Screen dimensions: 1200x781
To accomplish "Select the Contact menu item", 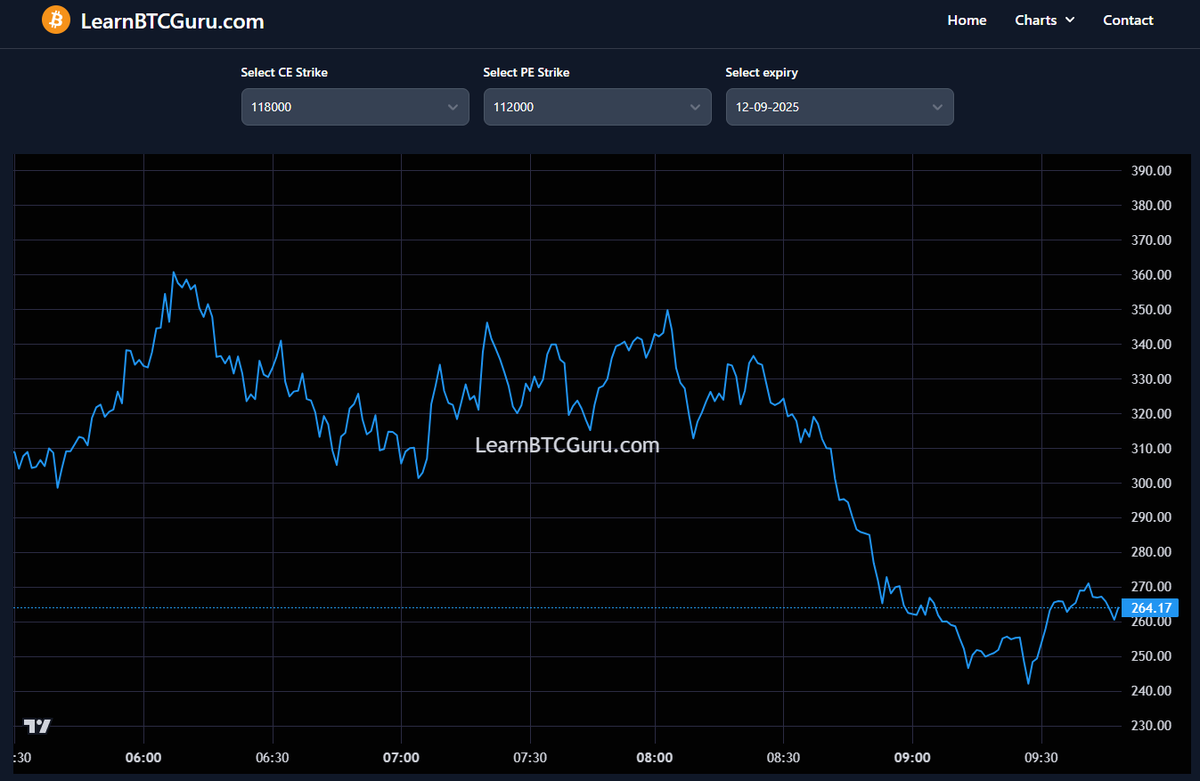I will pos(1128,20).
